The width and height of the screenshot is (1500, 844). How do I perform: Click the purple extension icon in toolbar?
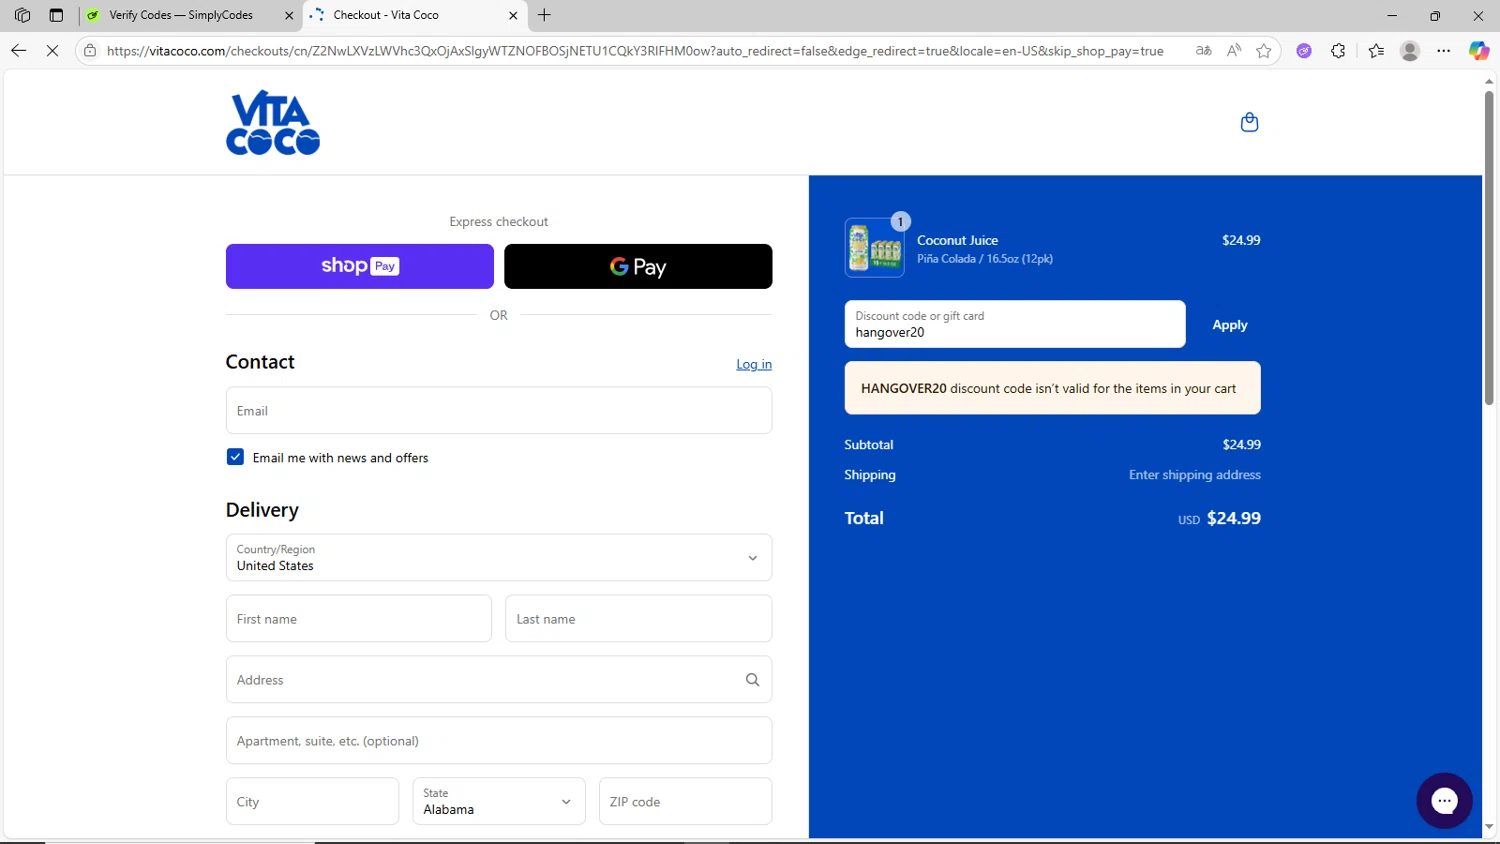click(1304, 50)
